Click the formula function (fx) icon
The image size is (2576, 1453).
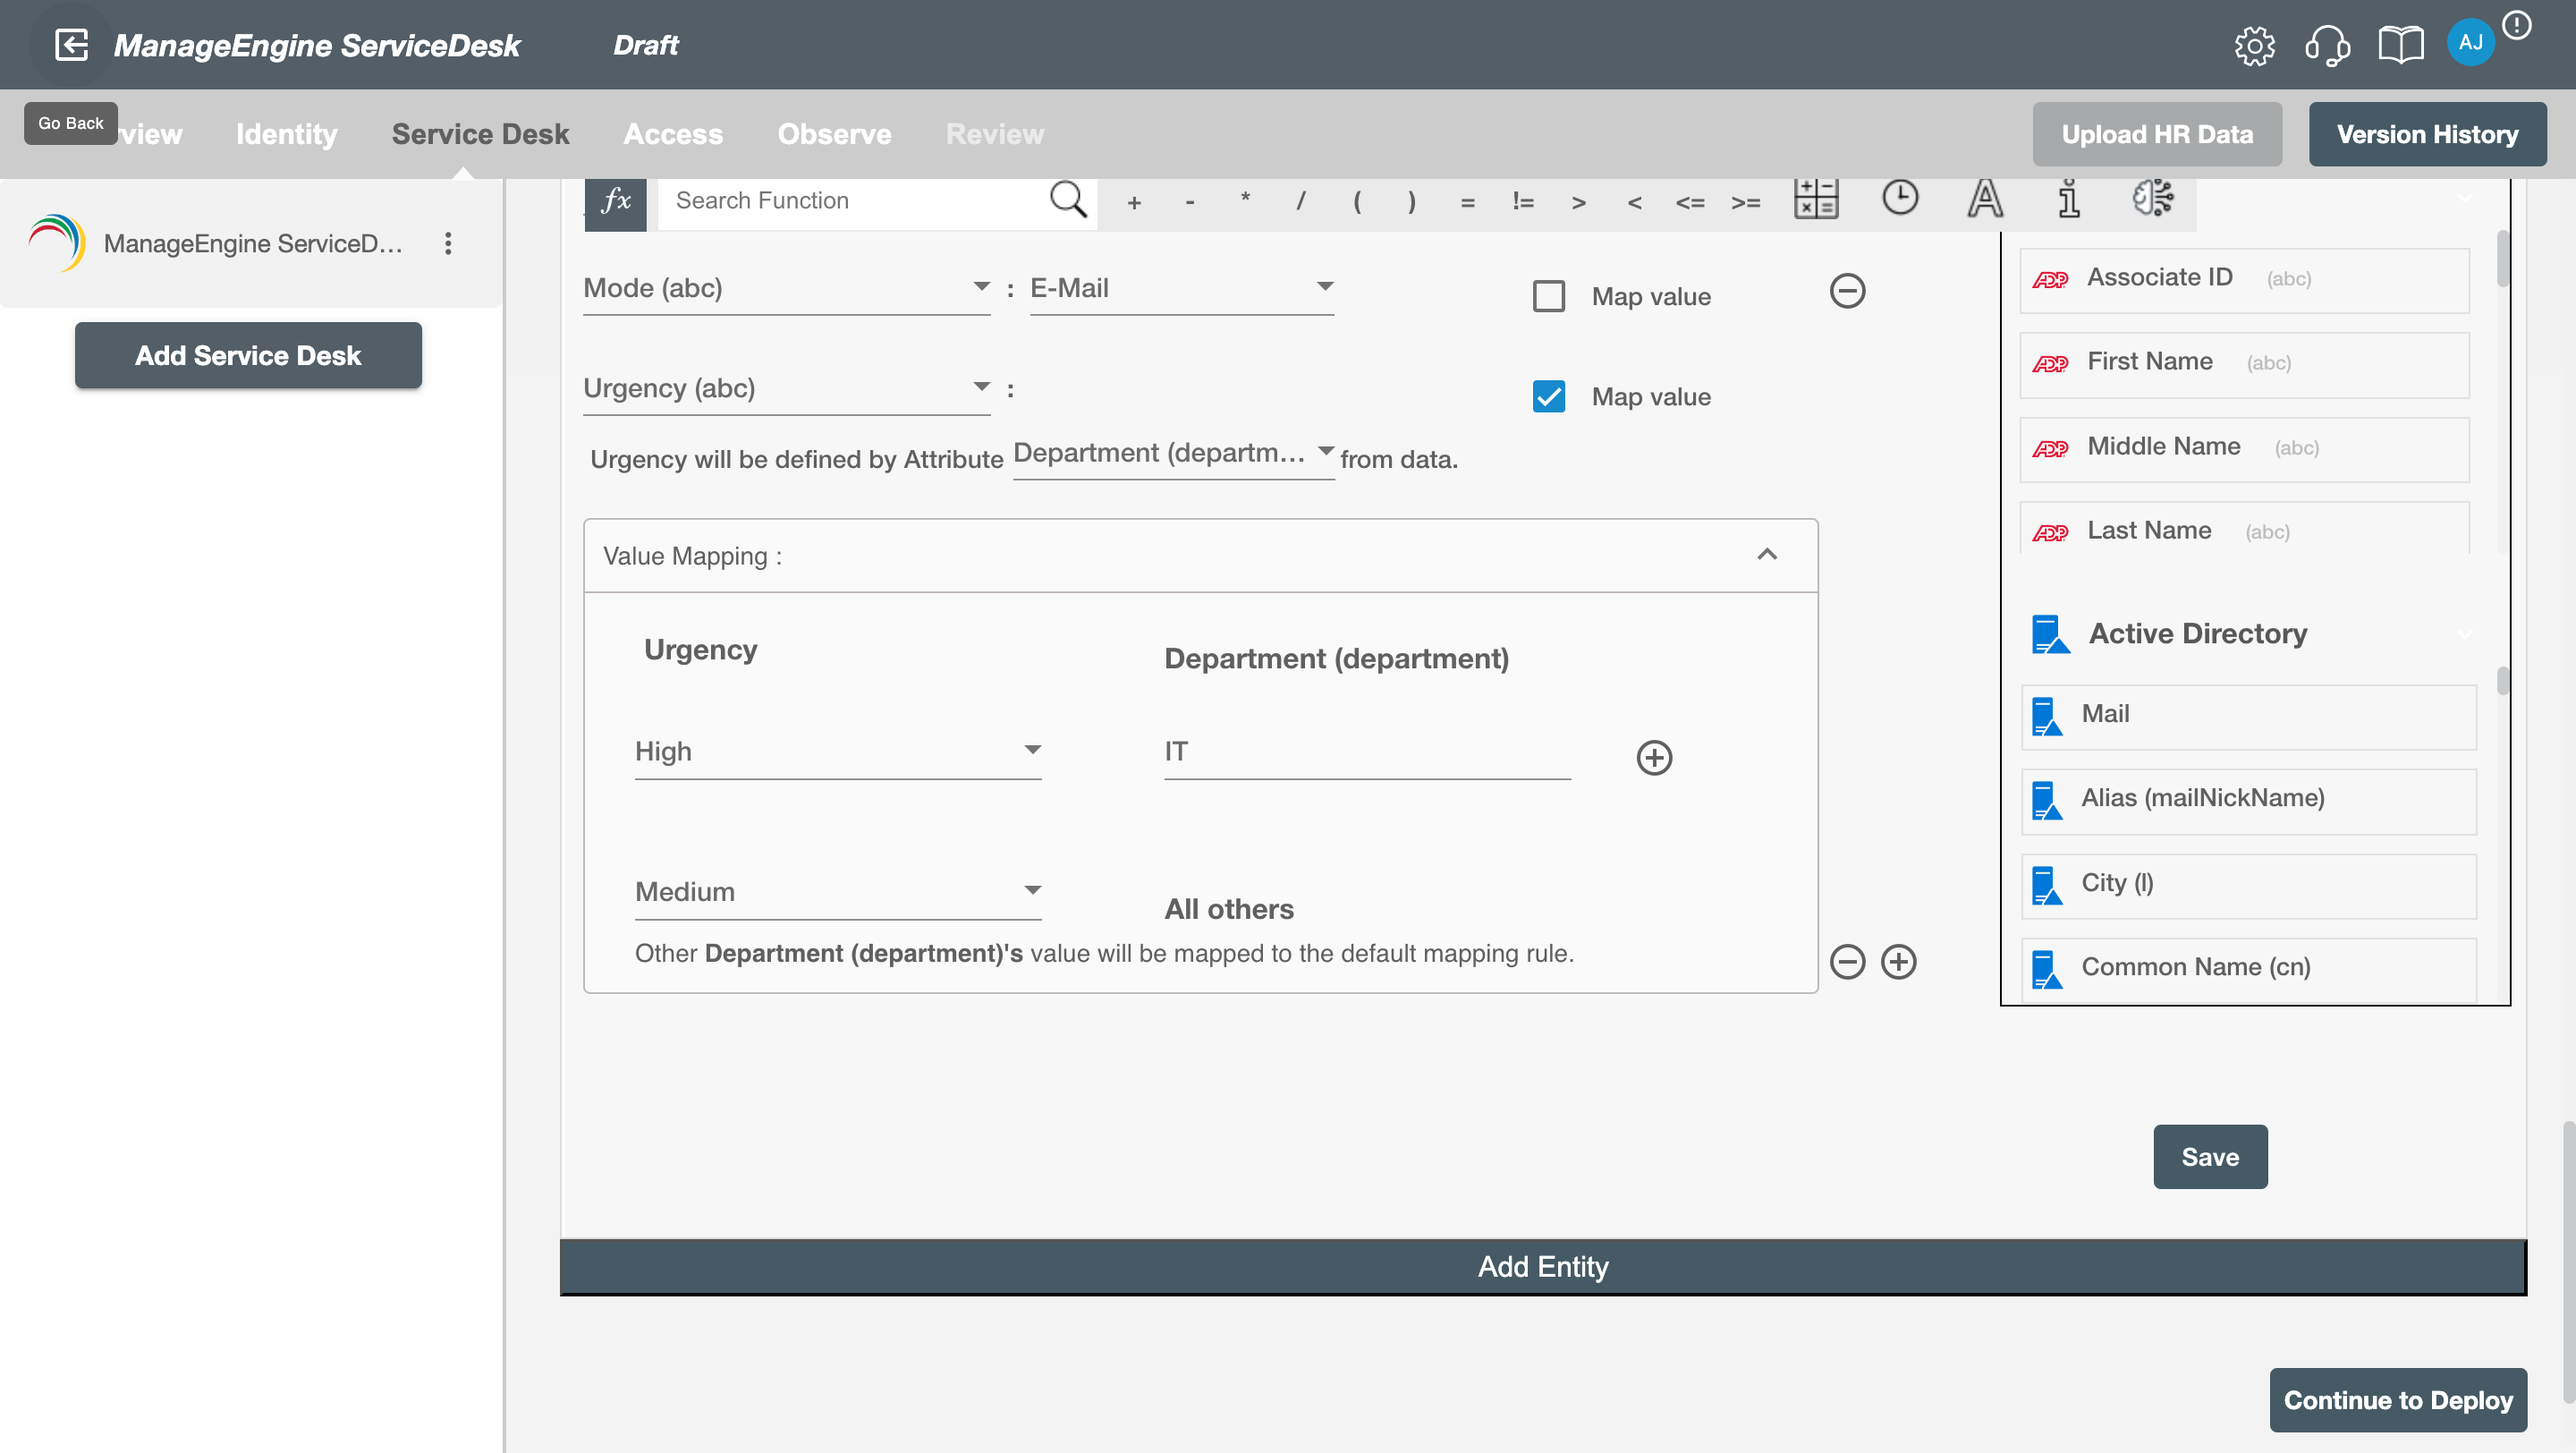615,200
